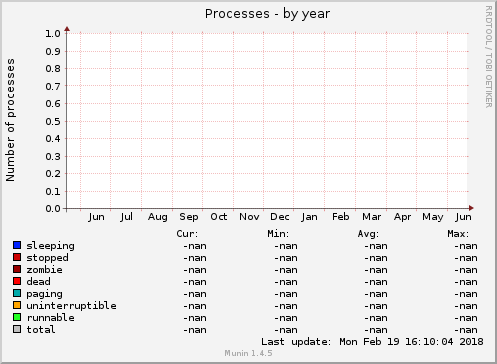Click the 'Max:' column header

tap(458, 234)
